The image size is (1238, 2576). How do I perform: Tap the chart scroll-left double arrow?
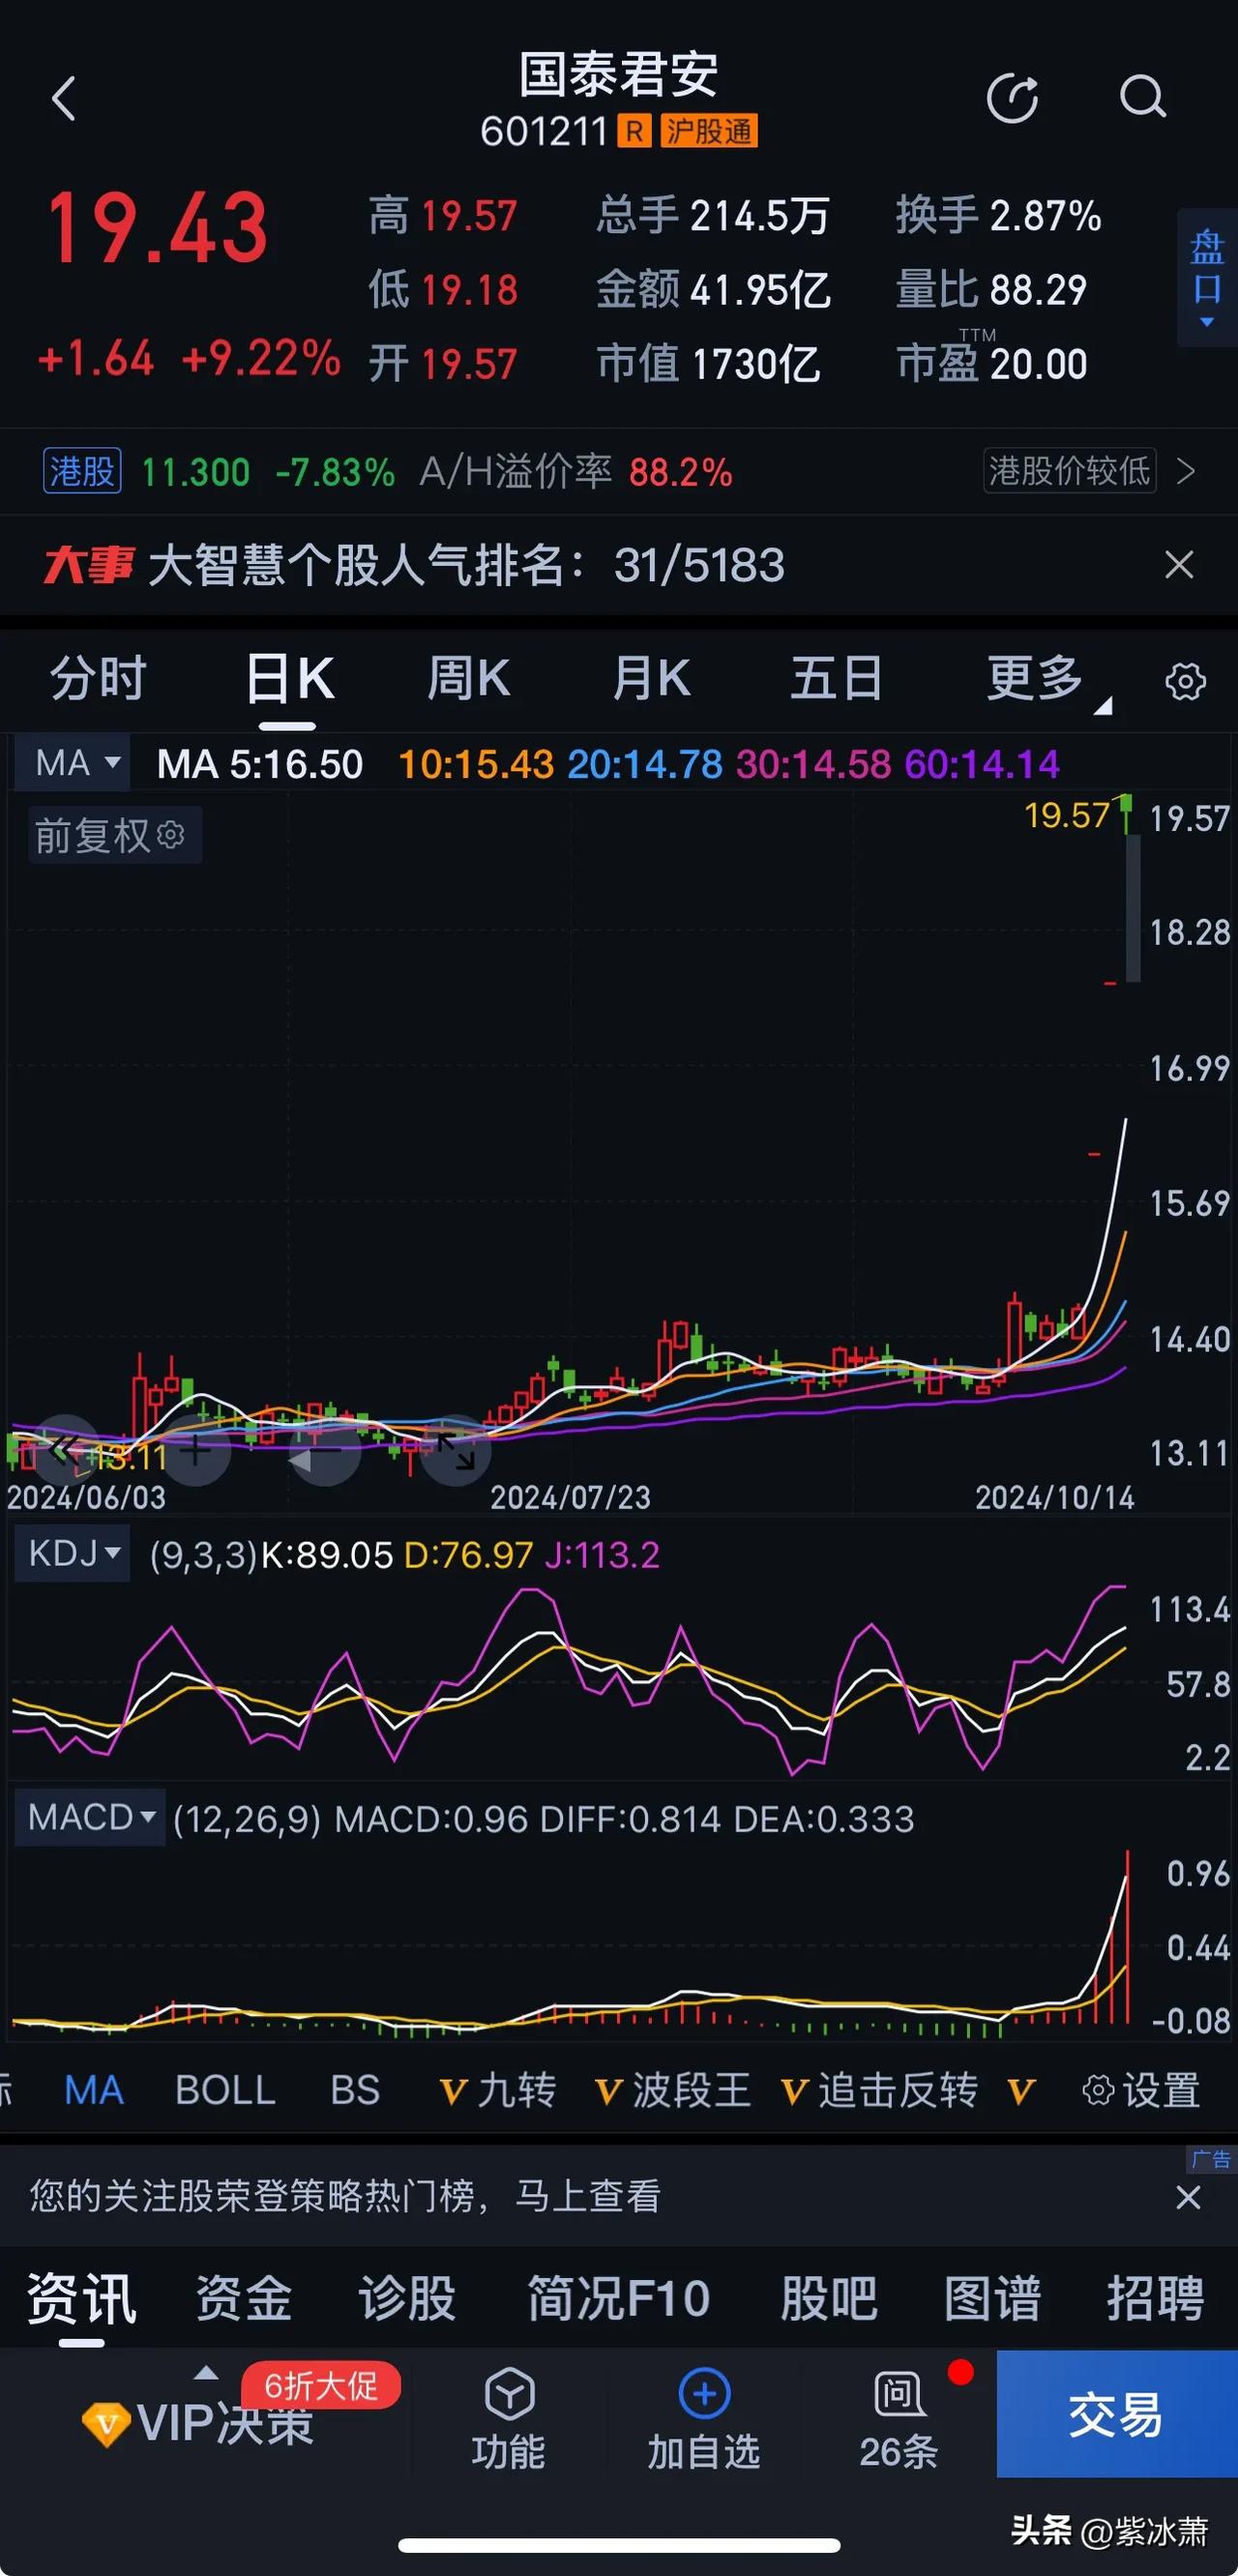tap(64, 1449)
